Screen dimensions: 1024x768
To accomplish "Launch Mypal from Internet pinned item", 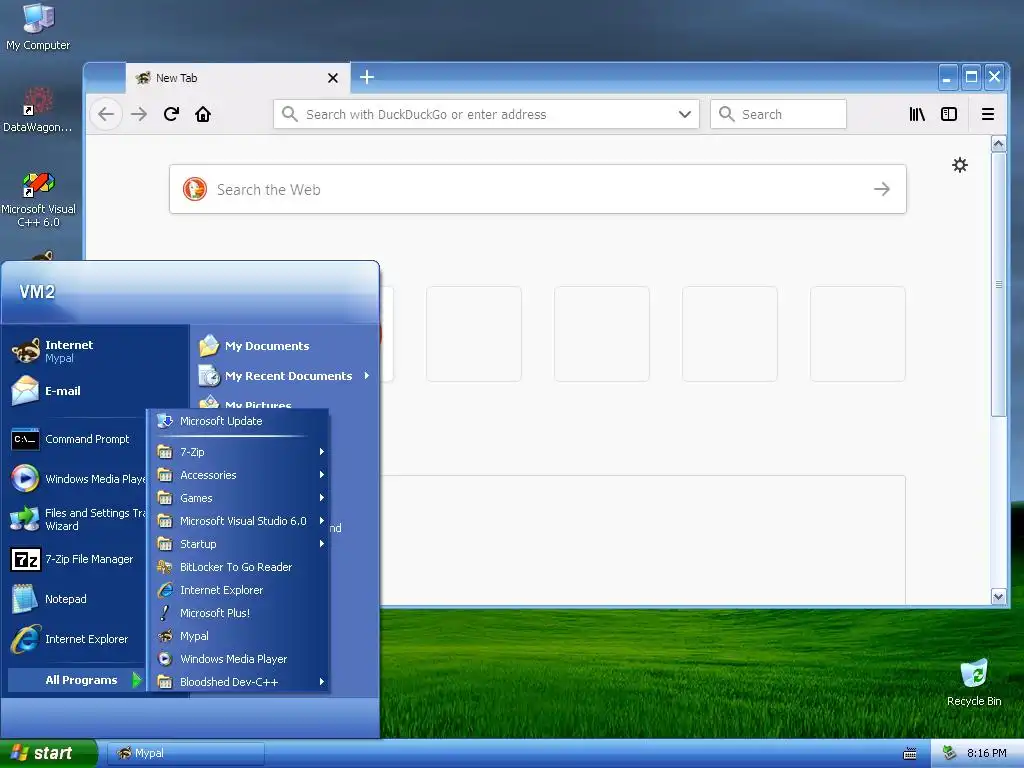I will coord(97,351).
